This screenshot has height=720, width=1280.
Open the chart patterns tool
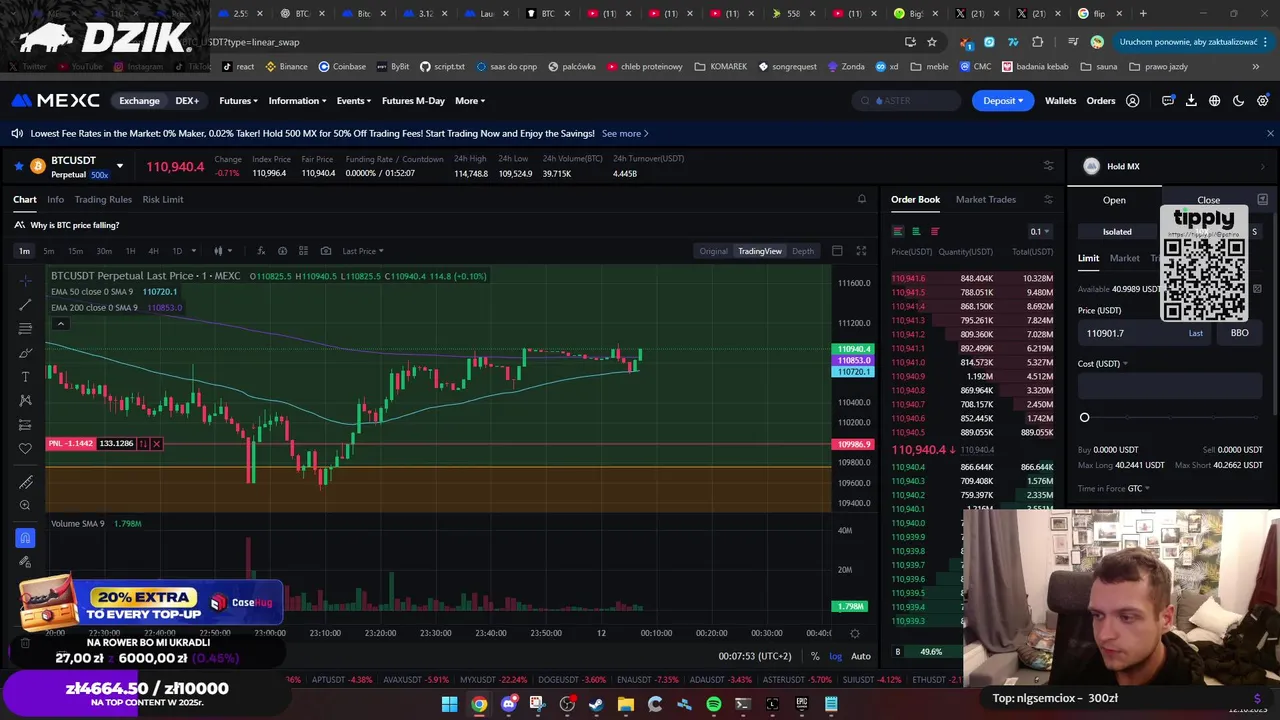tap(25, 401)
